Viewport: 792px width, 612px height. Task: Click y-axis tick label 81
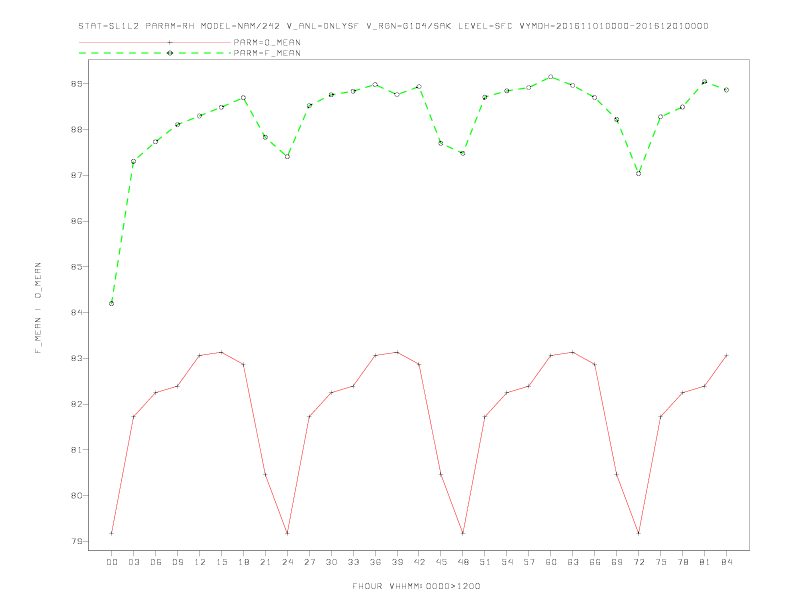76,450
